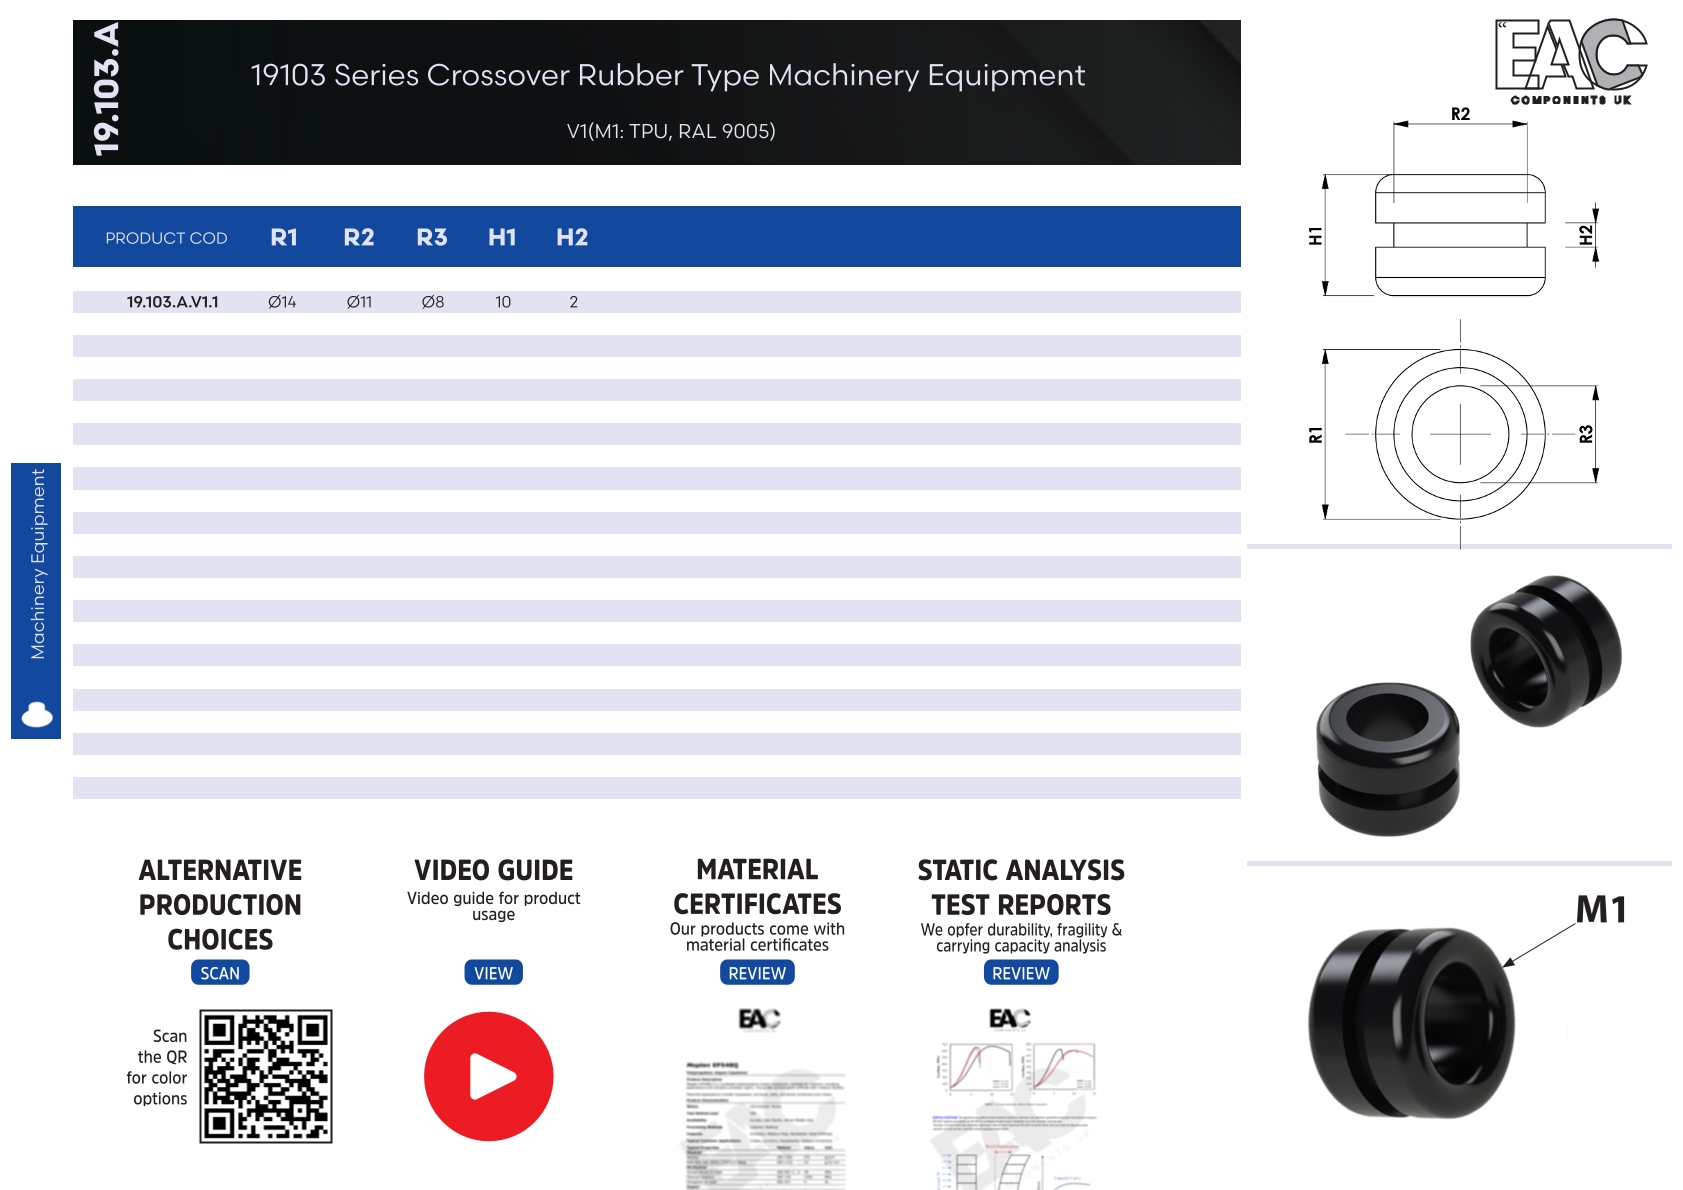Screen dimensions: 1683x1190
Task: Click the MATERIAL CERTIFICATES heading
Action: point(757,887)
